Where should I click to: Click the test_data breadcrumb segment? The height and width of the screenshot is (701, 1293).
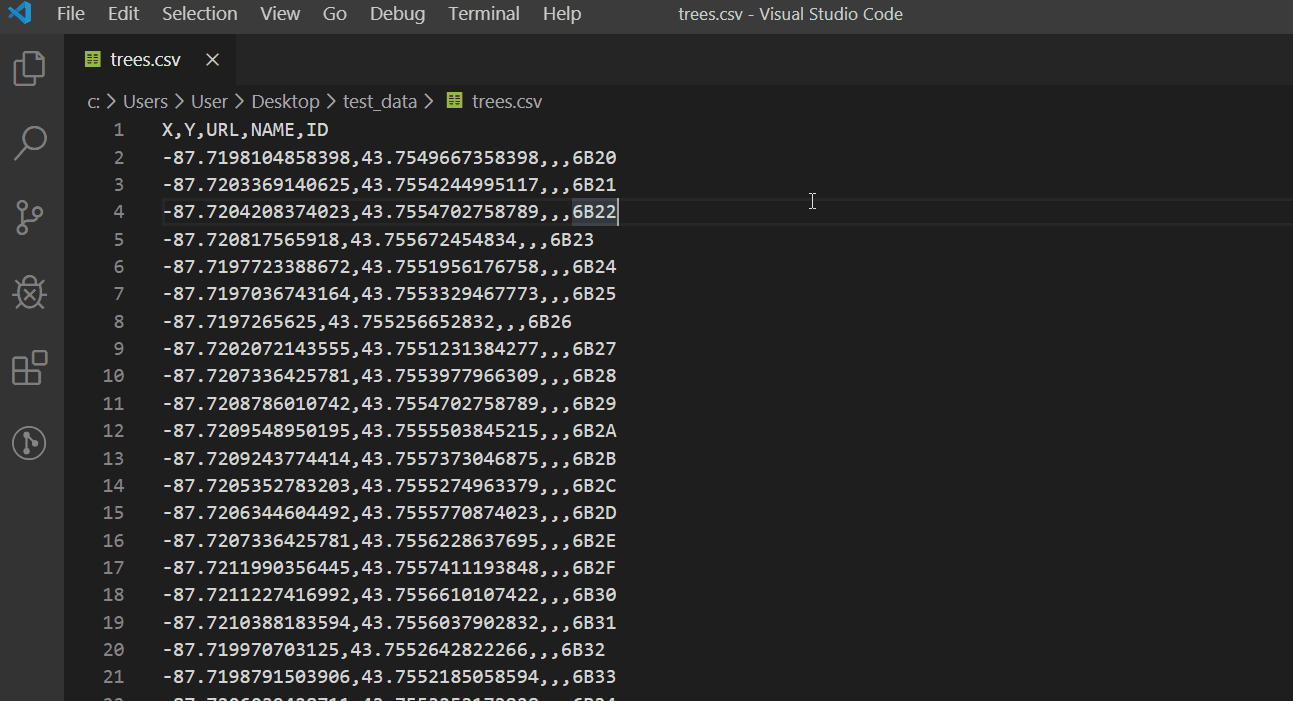(x=380, y=101)
